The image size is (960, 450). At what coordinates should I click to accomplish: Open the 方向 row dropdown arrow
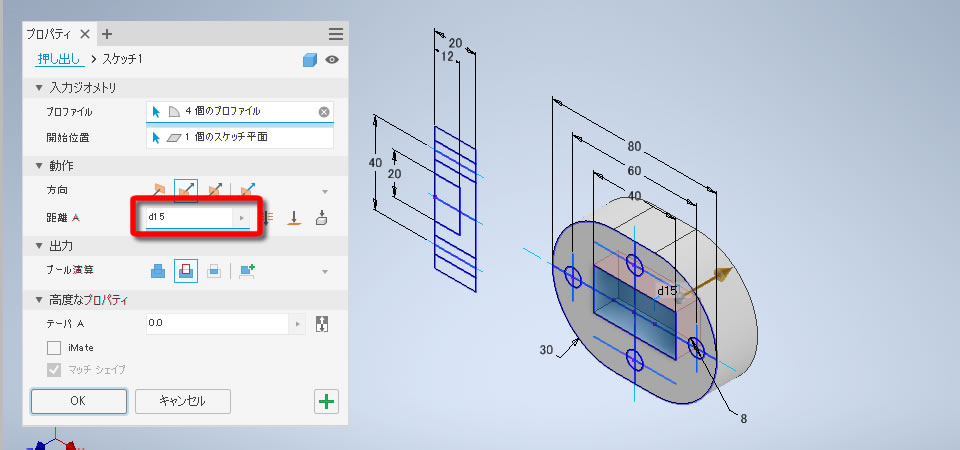pyautogui.click(x=325, y=191)
